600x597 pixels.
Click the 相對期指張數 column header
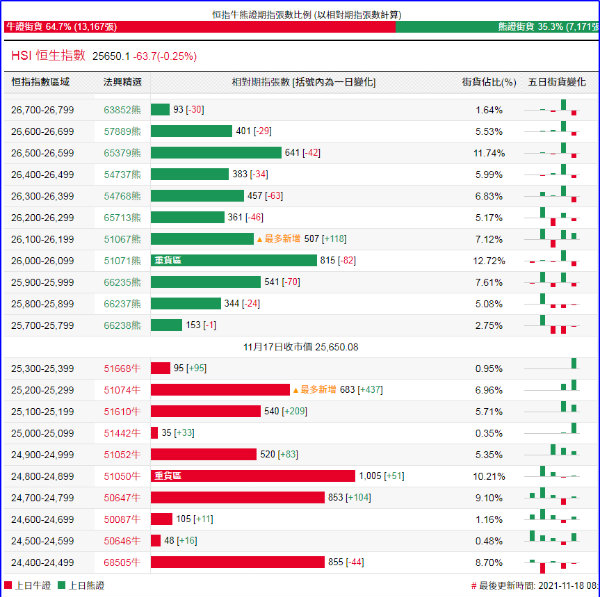point(303,82)
